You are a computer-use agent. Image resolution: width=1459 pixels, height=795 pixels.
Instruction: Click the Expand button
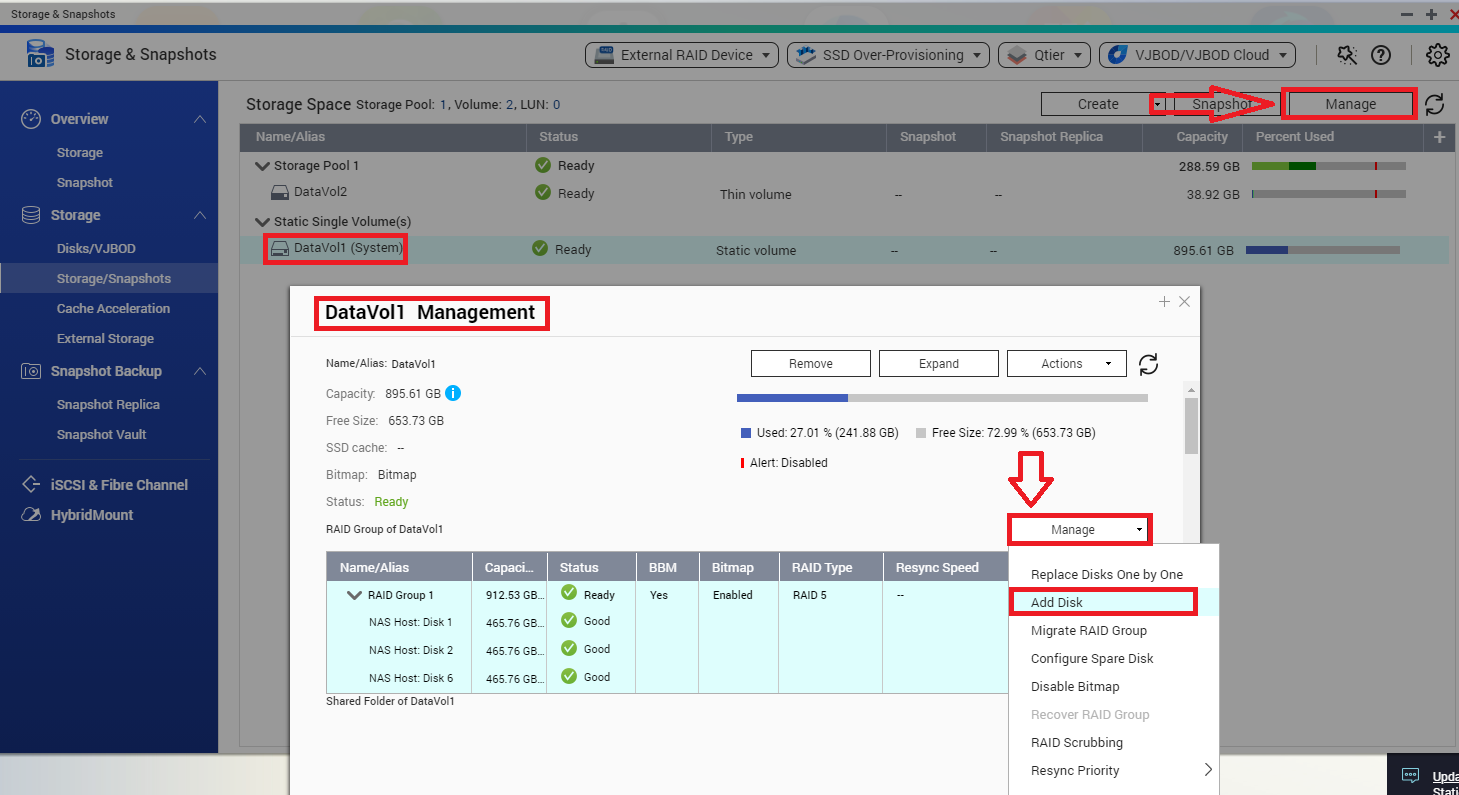[938, 364]
